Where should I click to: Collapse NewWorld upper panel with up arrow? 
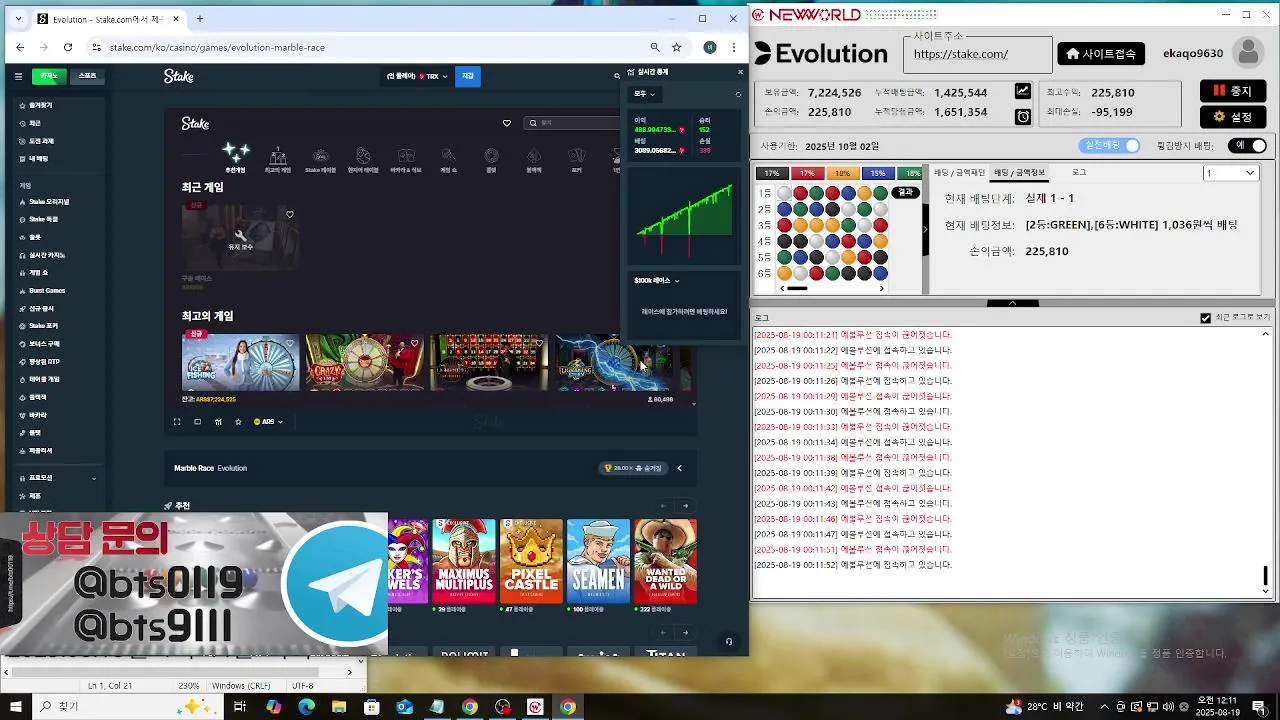coord(1013,303)
